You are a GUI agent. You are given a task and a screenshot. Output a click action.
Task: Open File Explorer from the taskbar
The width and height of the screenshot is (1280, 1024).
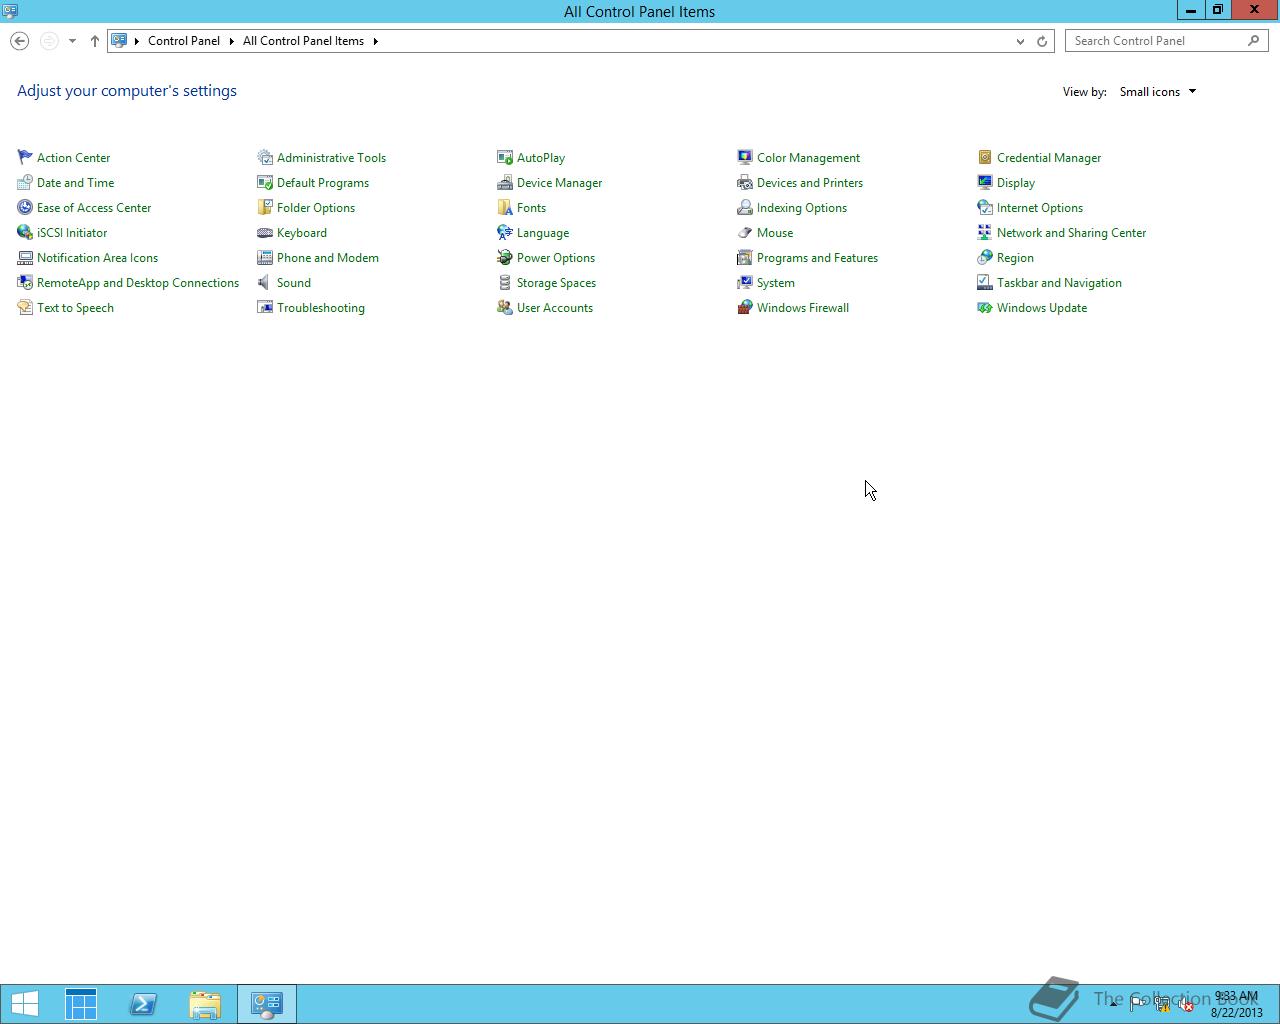click(x=205, y=1004)
